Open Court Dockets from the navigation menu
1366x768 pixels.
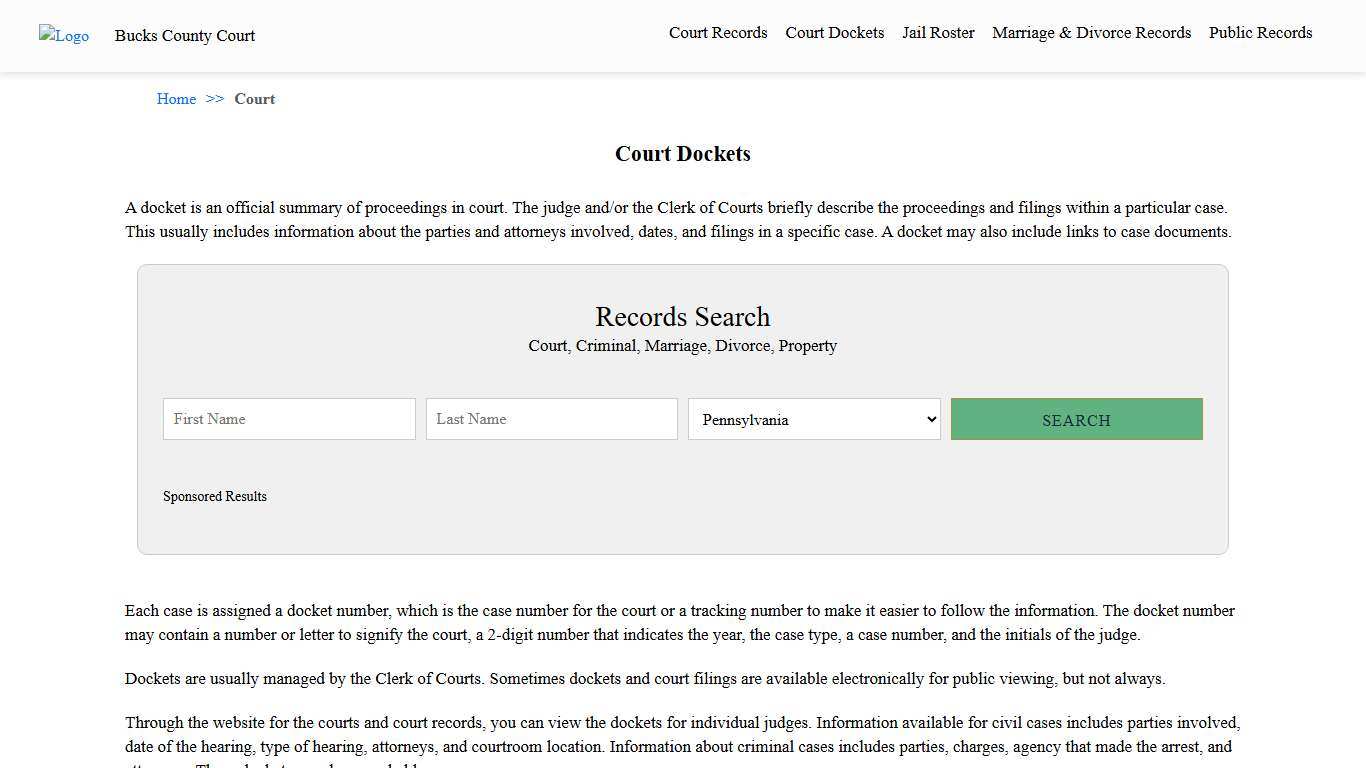[x=834, y=33]
